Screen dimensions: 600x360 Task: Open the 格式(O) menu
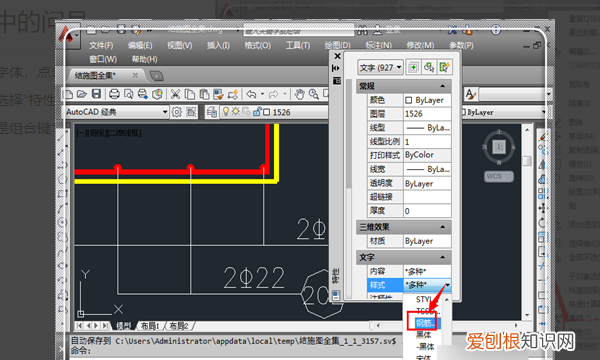click(x=258, y=46)
